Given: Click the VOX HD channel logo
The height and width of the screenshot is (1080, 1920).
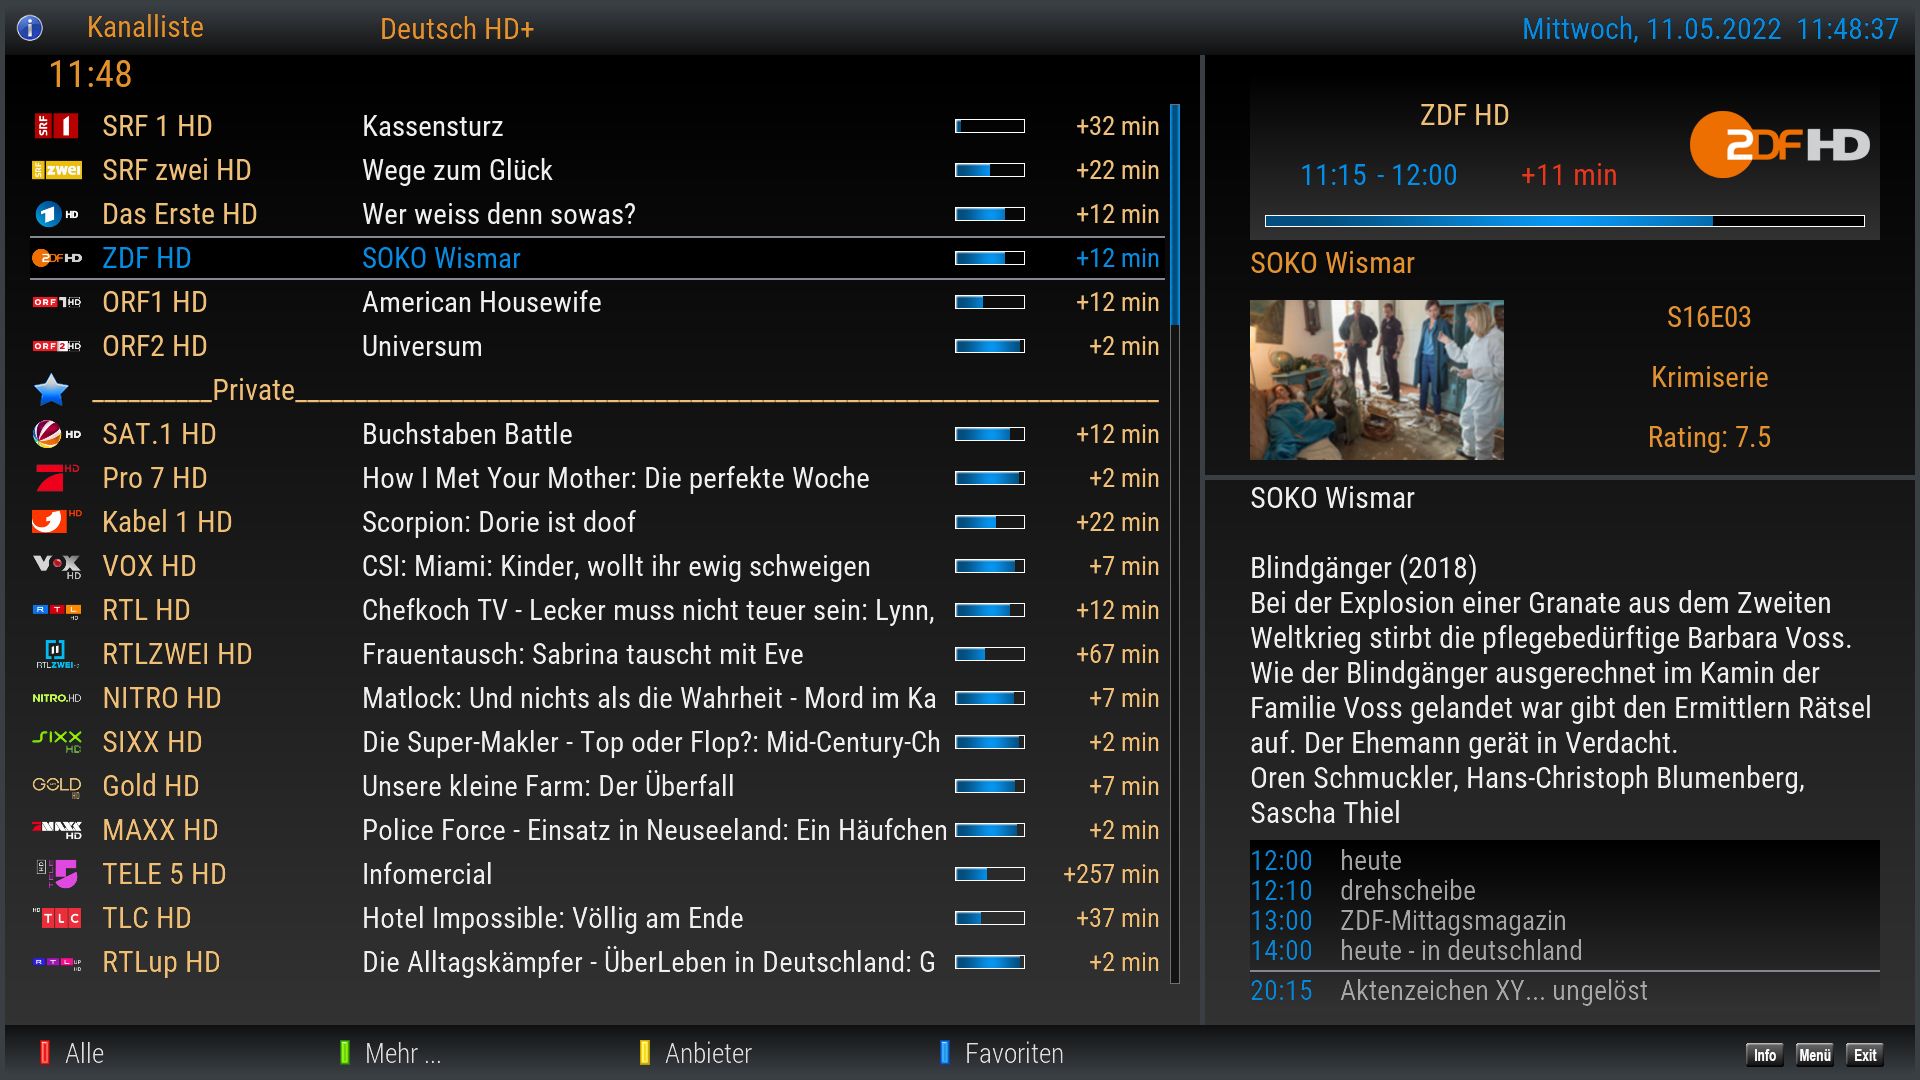Looking at the screenshot, I should [x=56, y=566].
